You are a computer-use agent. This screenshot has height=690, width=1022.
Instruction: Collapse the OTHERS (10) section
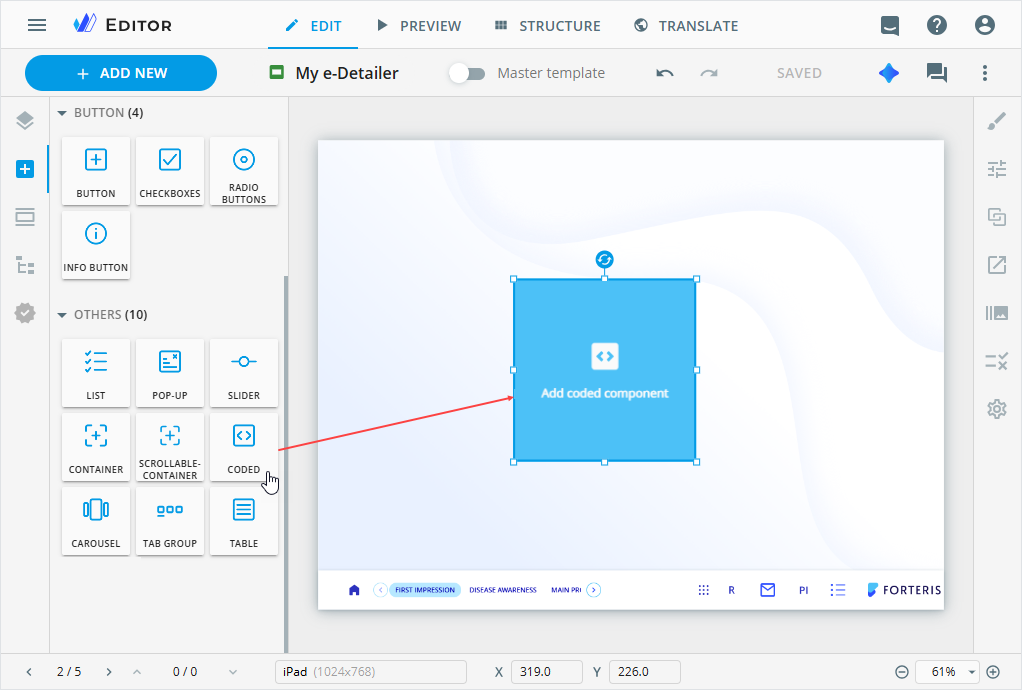click(x=62, y=315)
